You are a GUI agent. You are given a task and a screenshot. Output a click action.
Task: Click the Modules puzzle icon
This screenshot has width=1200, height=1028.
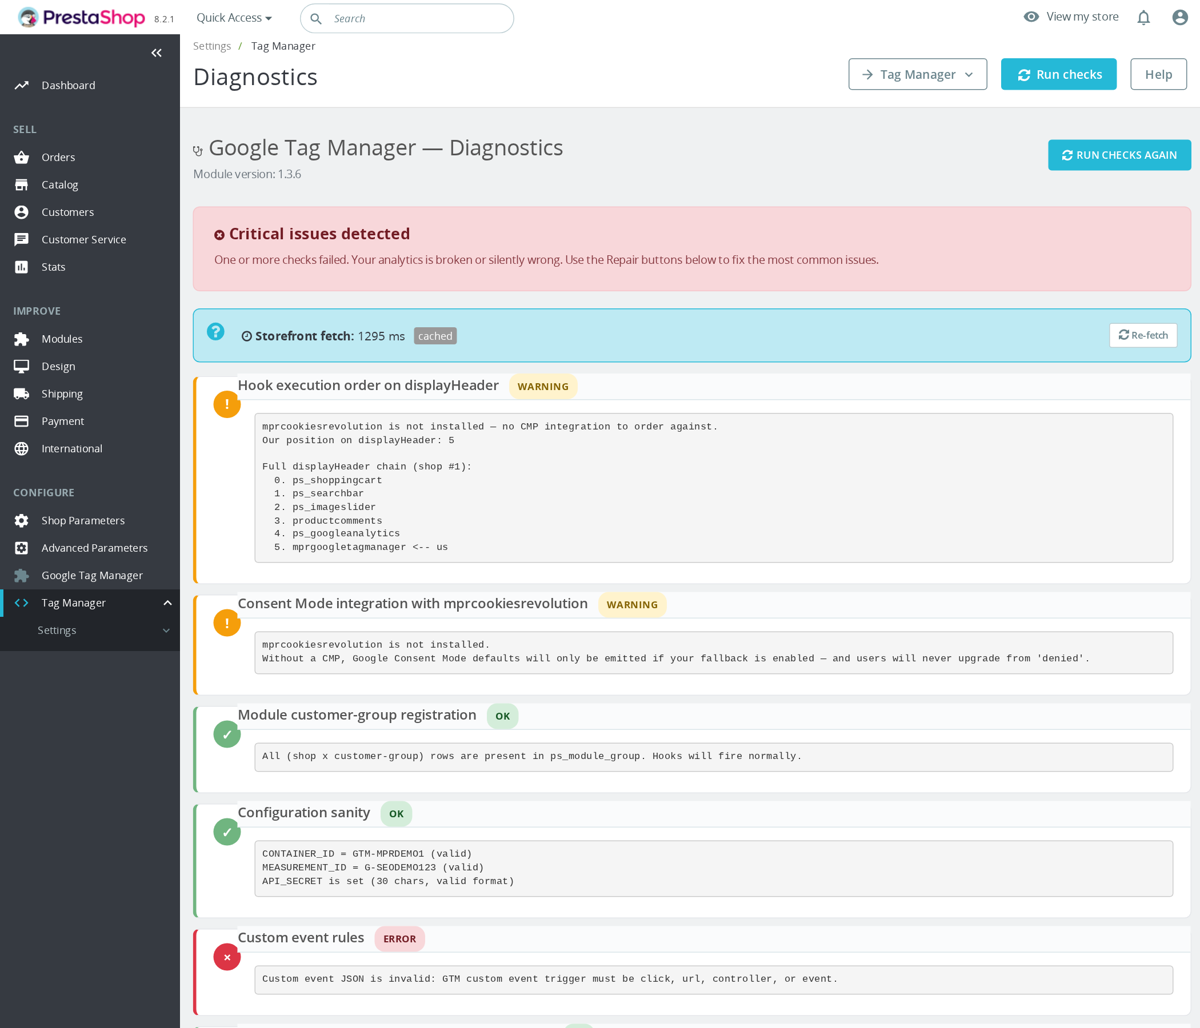point(21,339)
